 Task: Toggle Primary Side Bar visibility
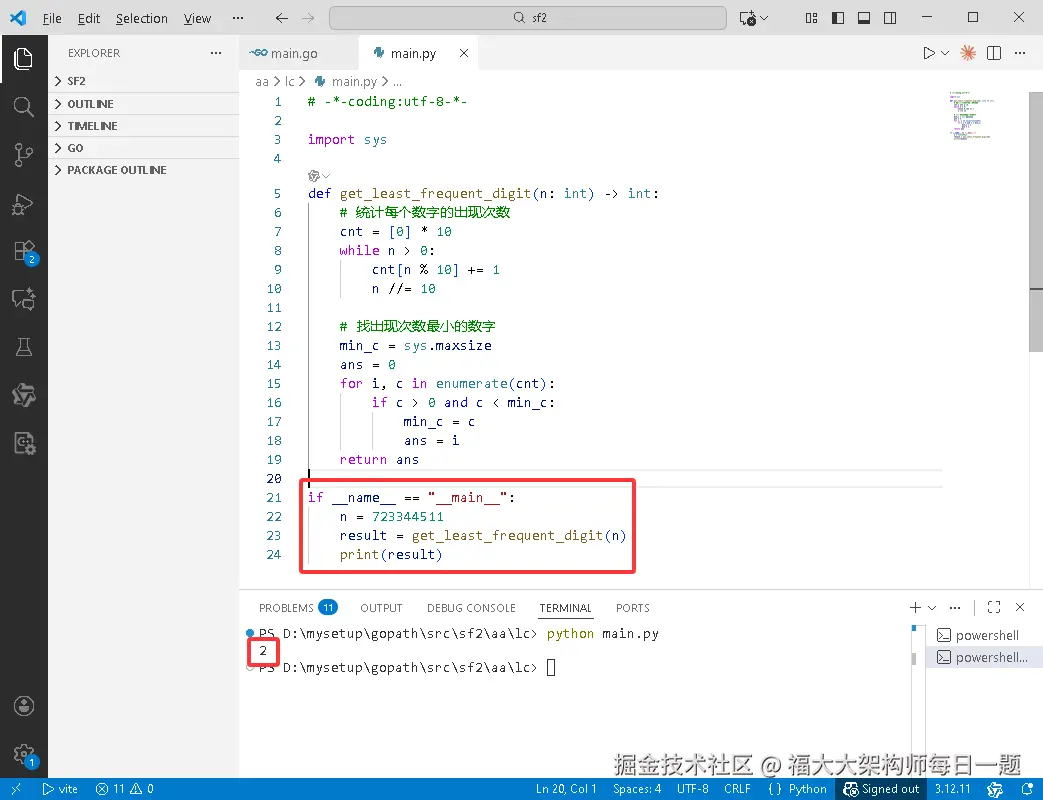pyautogui.click(x=838, y=18)
